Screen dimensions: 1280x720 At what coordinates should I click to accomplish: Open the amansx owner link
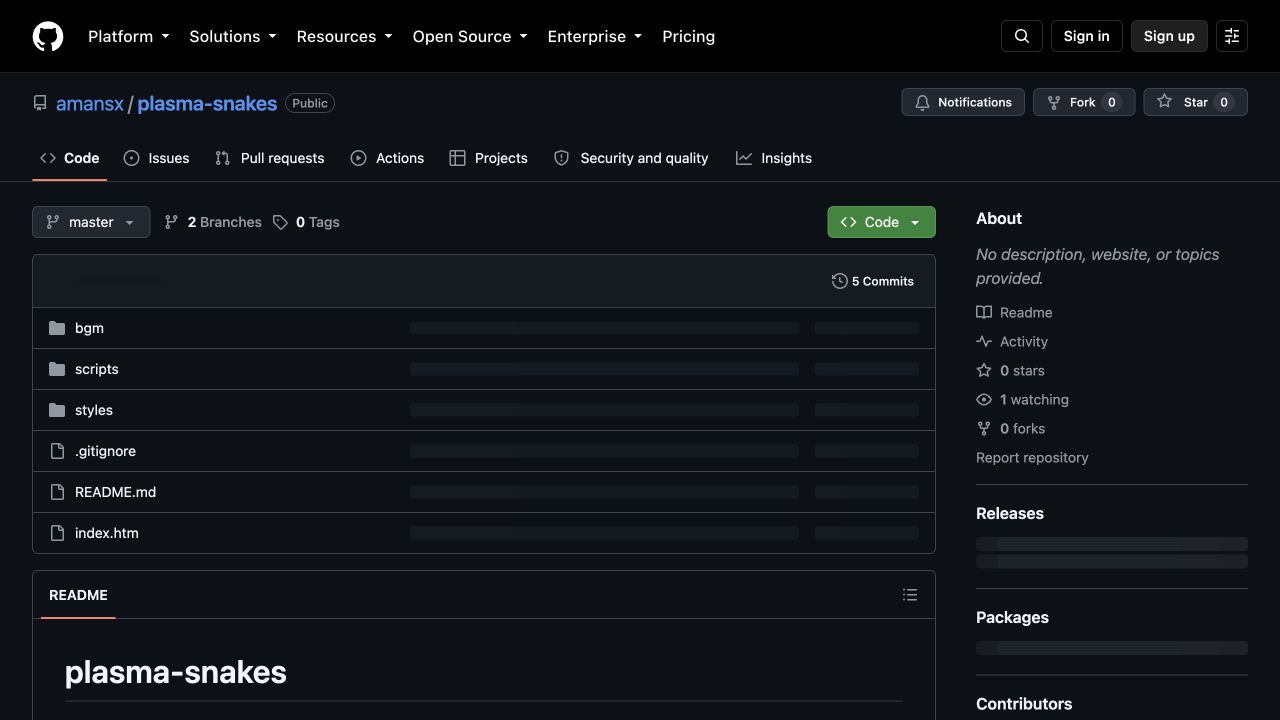(x=90, y=103)
